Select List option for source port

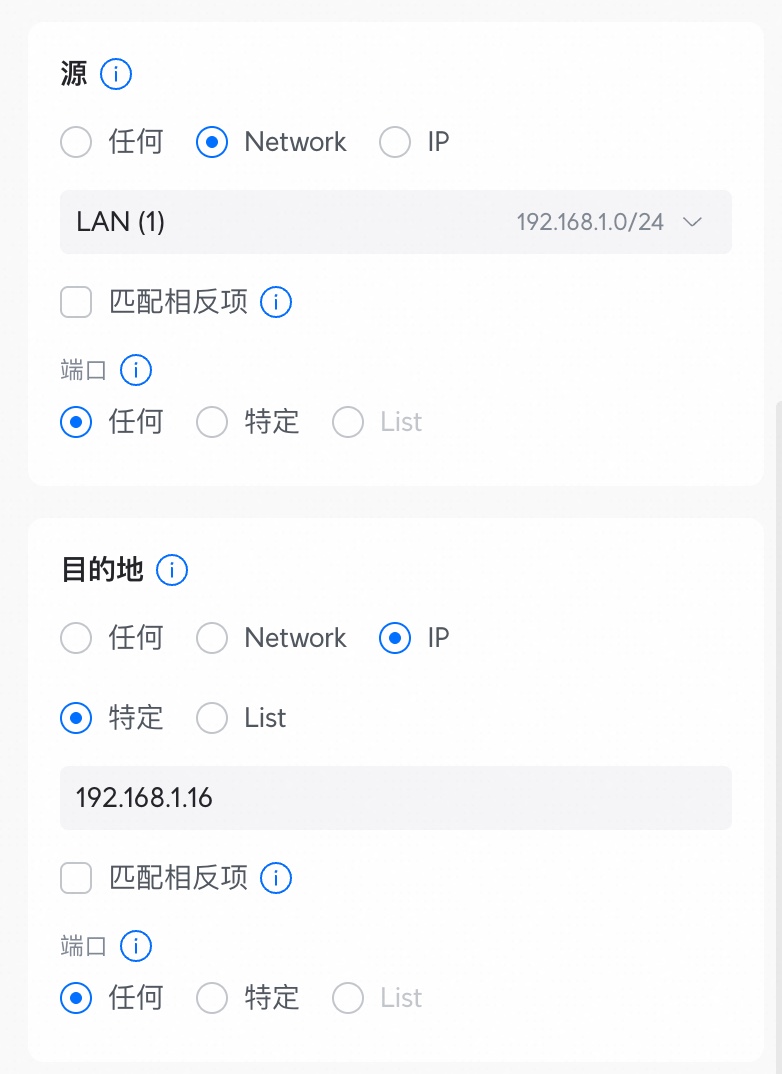click(x=348, y=422)
